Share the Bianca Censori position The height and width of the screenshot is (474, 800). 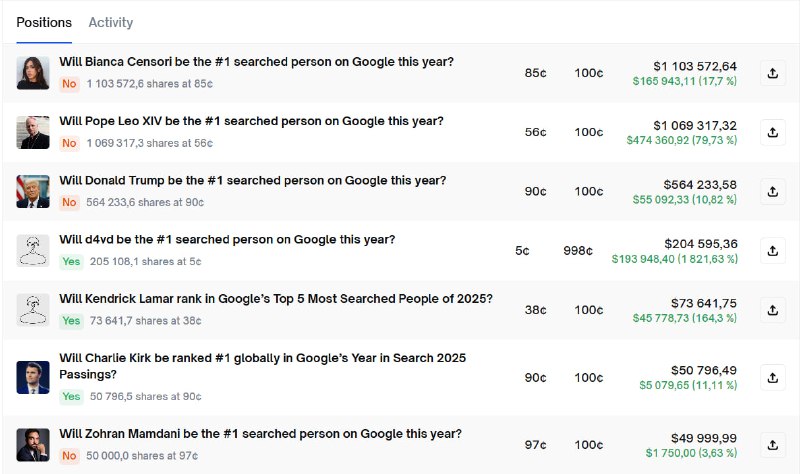pos(772,73)
